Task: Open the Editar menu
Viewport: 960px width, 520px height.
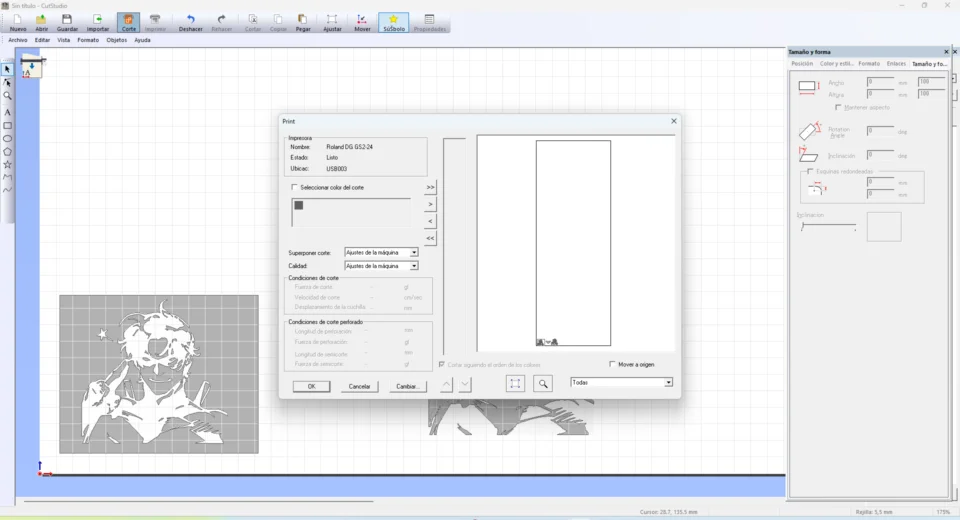Action: pos(42,40)
